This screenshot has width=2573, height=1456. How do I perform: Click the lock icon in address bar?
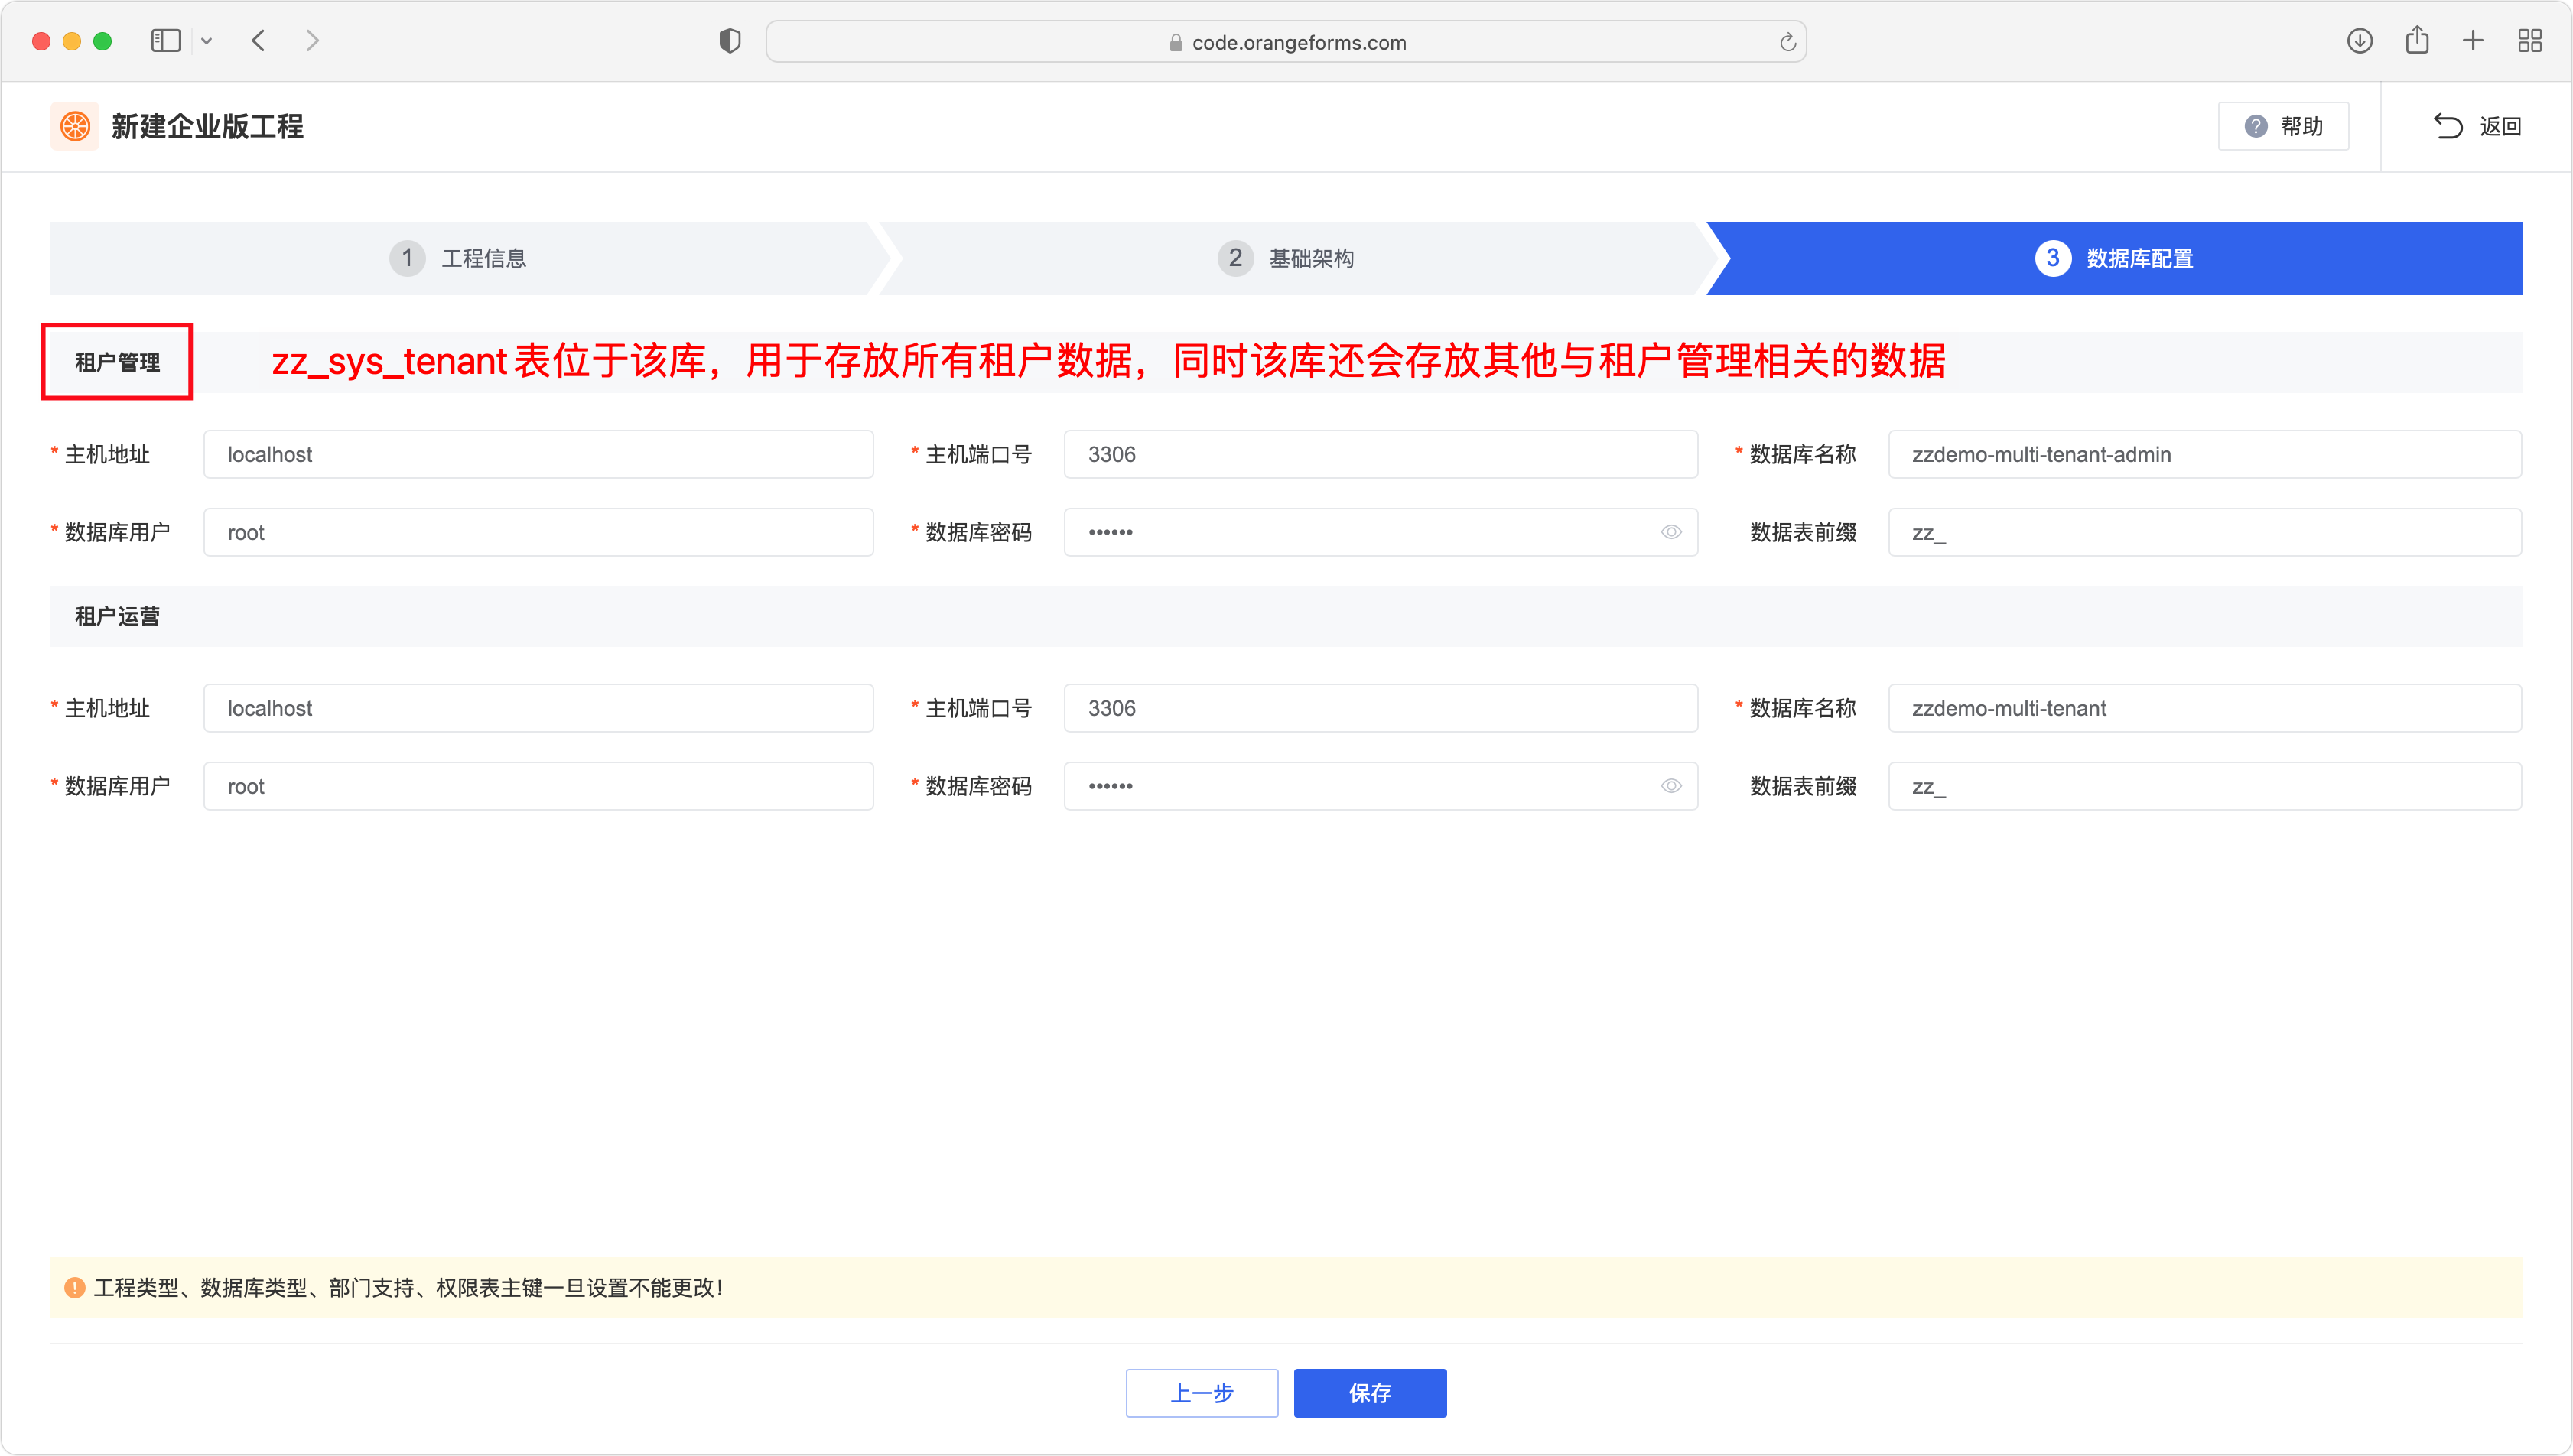1176,42
